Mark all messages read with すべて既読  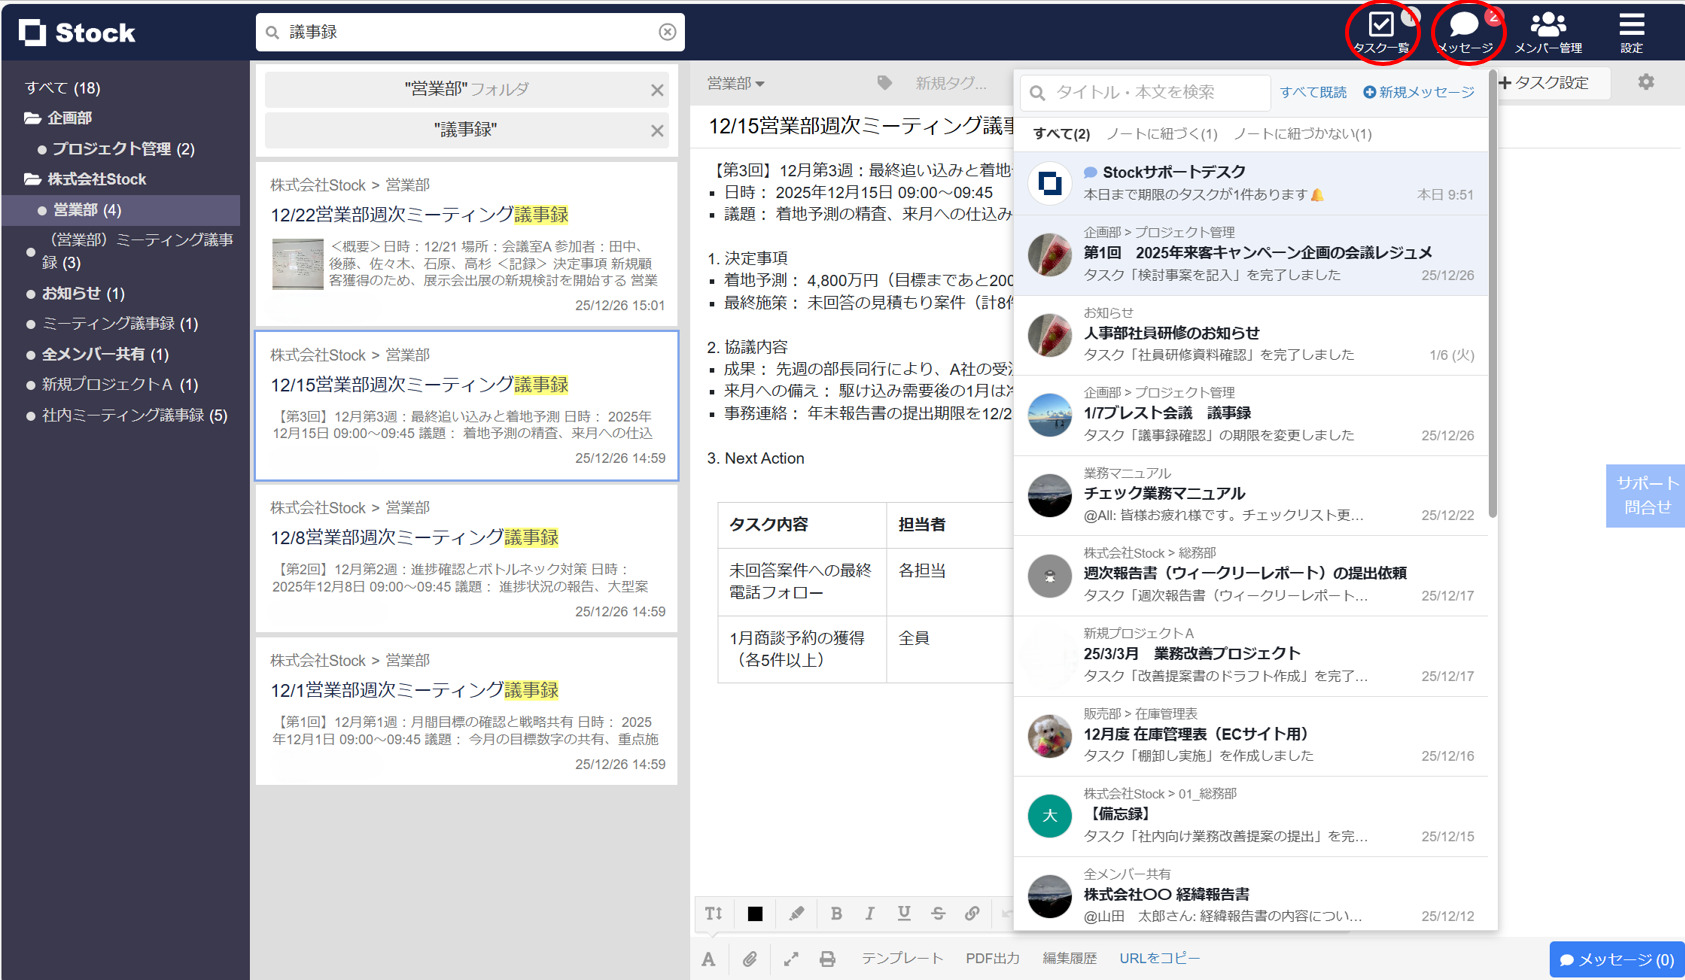(1313, 91)
